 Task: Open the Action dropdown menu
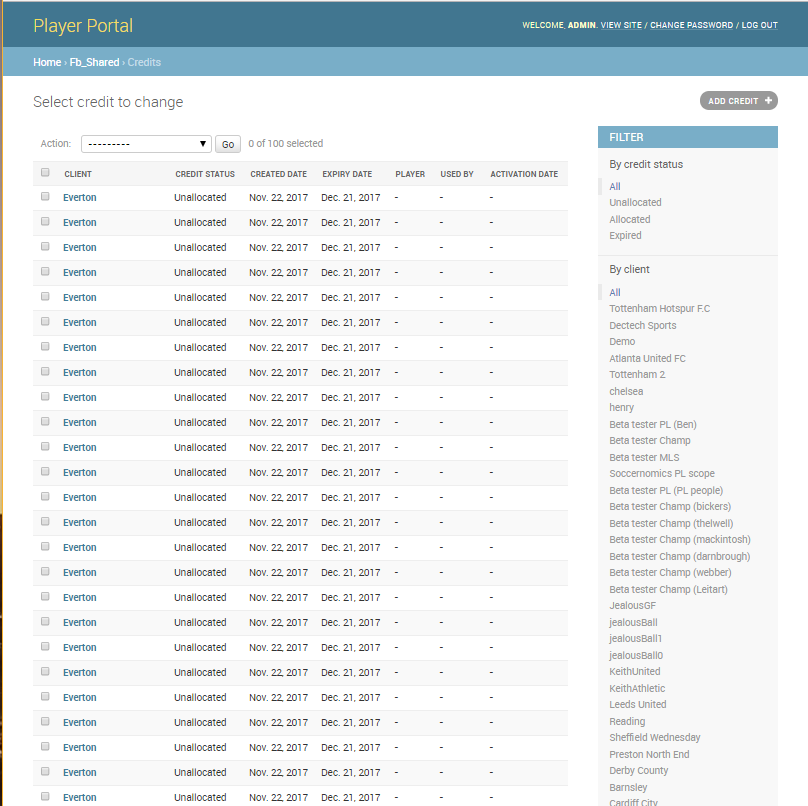click(x=146, y=144)
